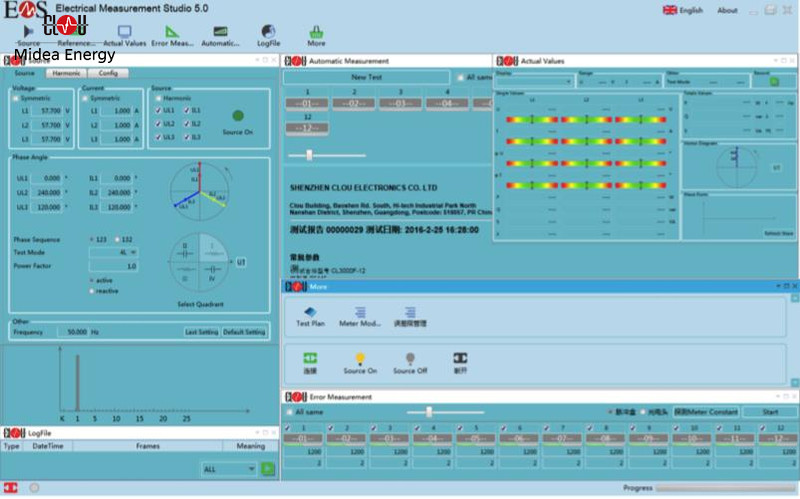Select quadrant IV in Select Quadrant circle

(212, 274)
